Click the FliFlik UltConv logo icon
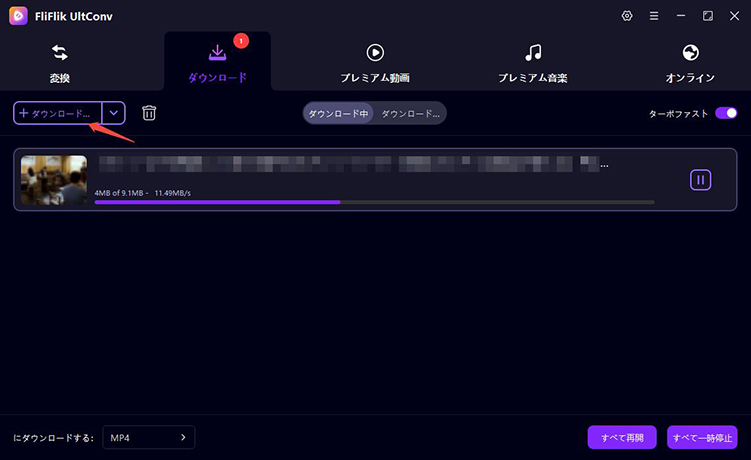Image resolution: width=751 pixels, height=460 pixels. 18,16
